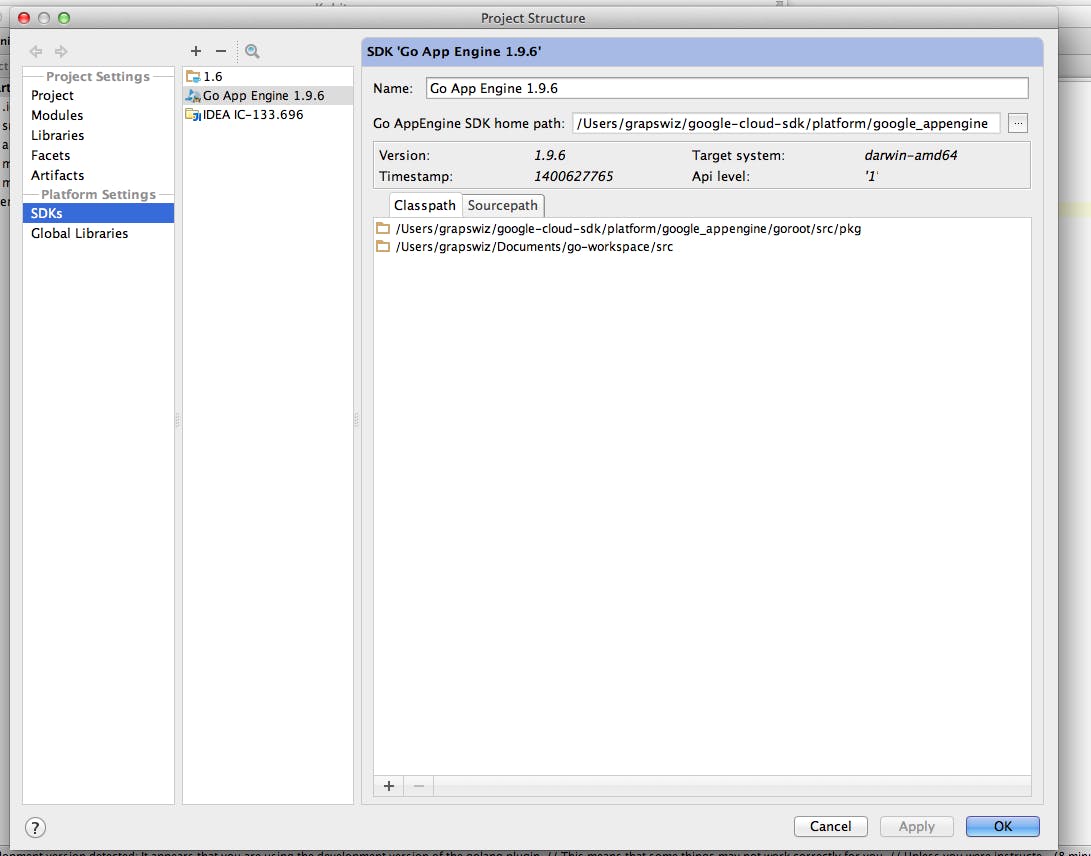This screenshot has width=1091, height=856.
Task: Click the version value 1.9.6
Action: click(x=550, y=155)
